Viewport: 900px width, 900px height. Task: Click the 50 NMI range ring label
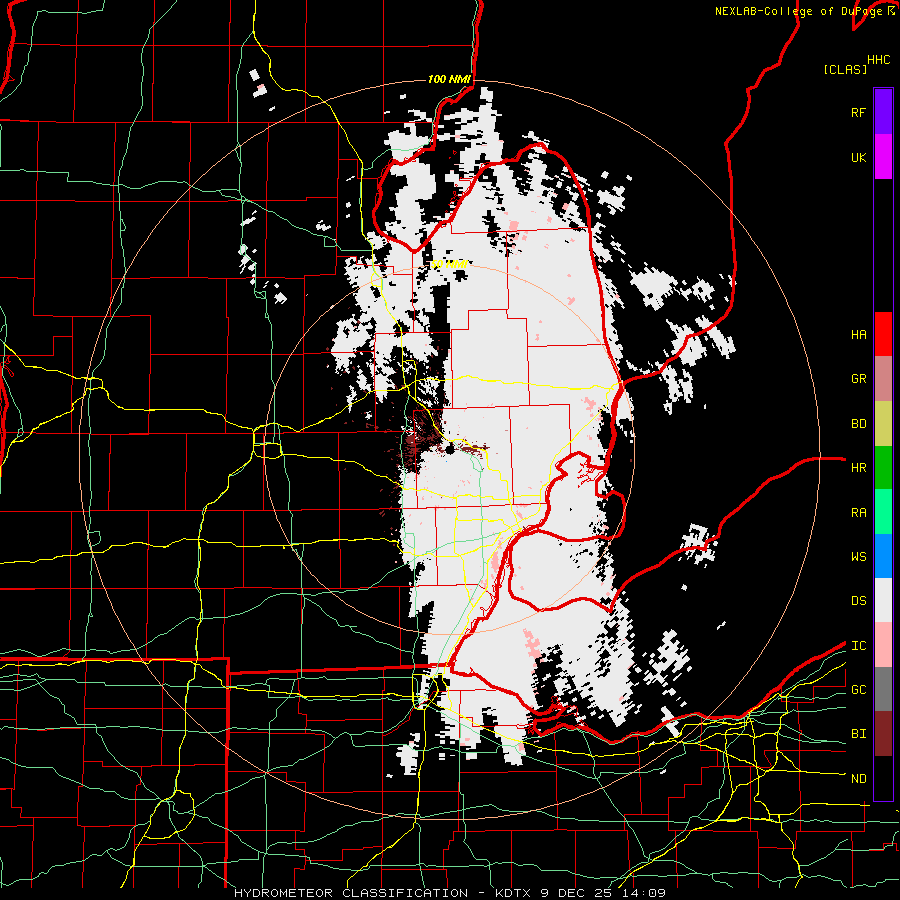(449, 265)
